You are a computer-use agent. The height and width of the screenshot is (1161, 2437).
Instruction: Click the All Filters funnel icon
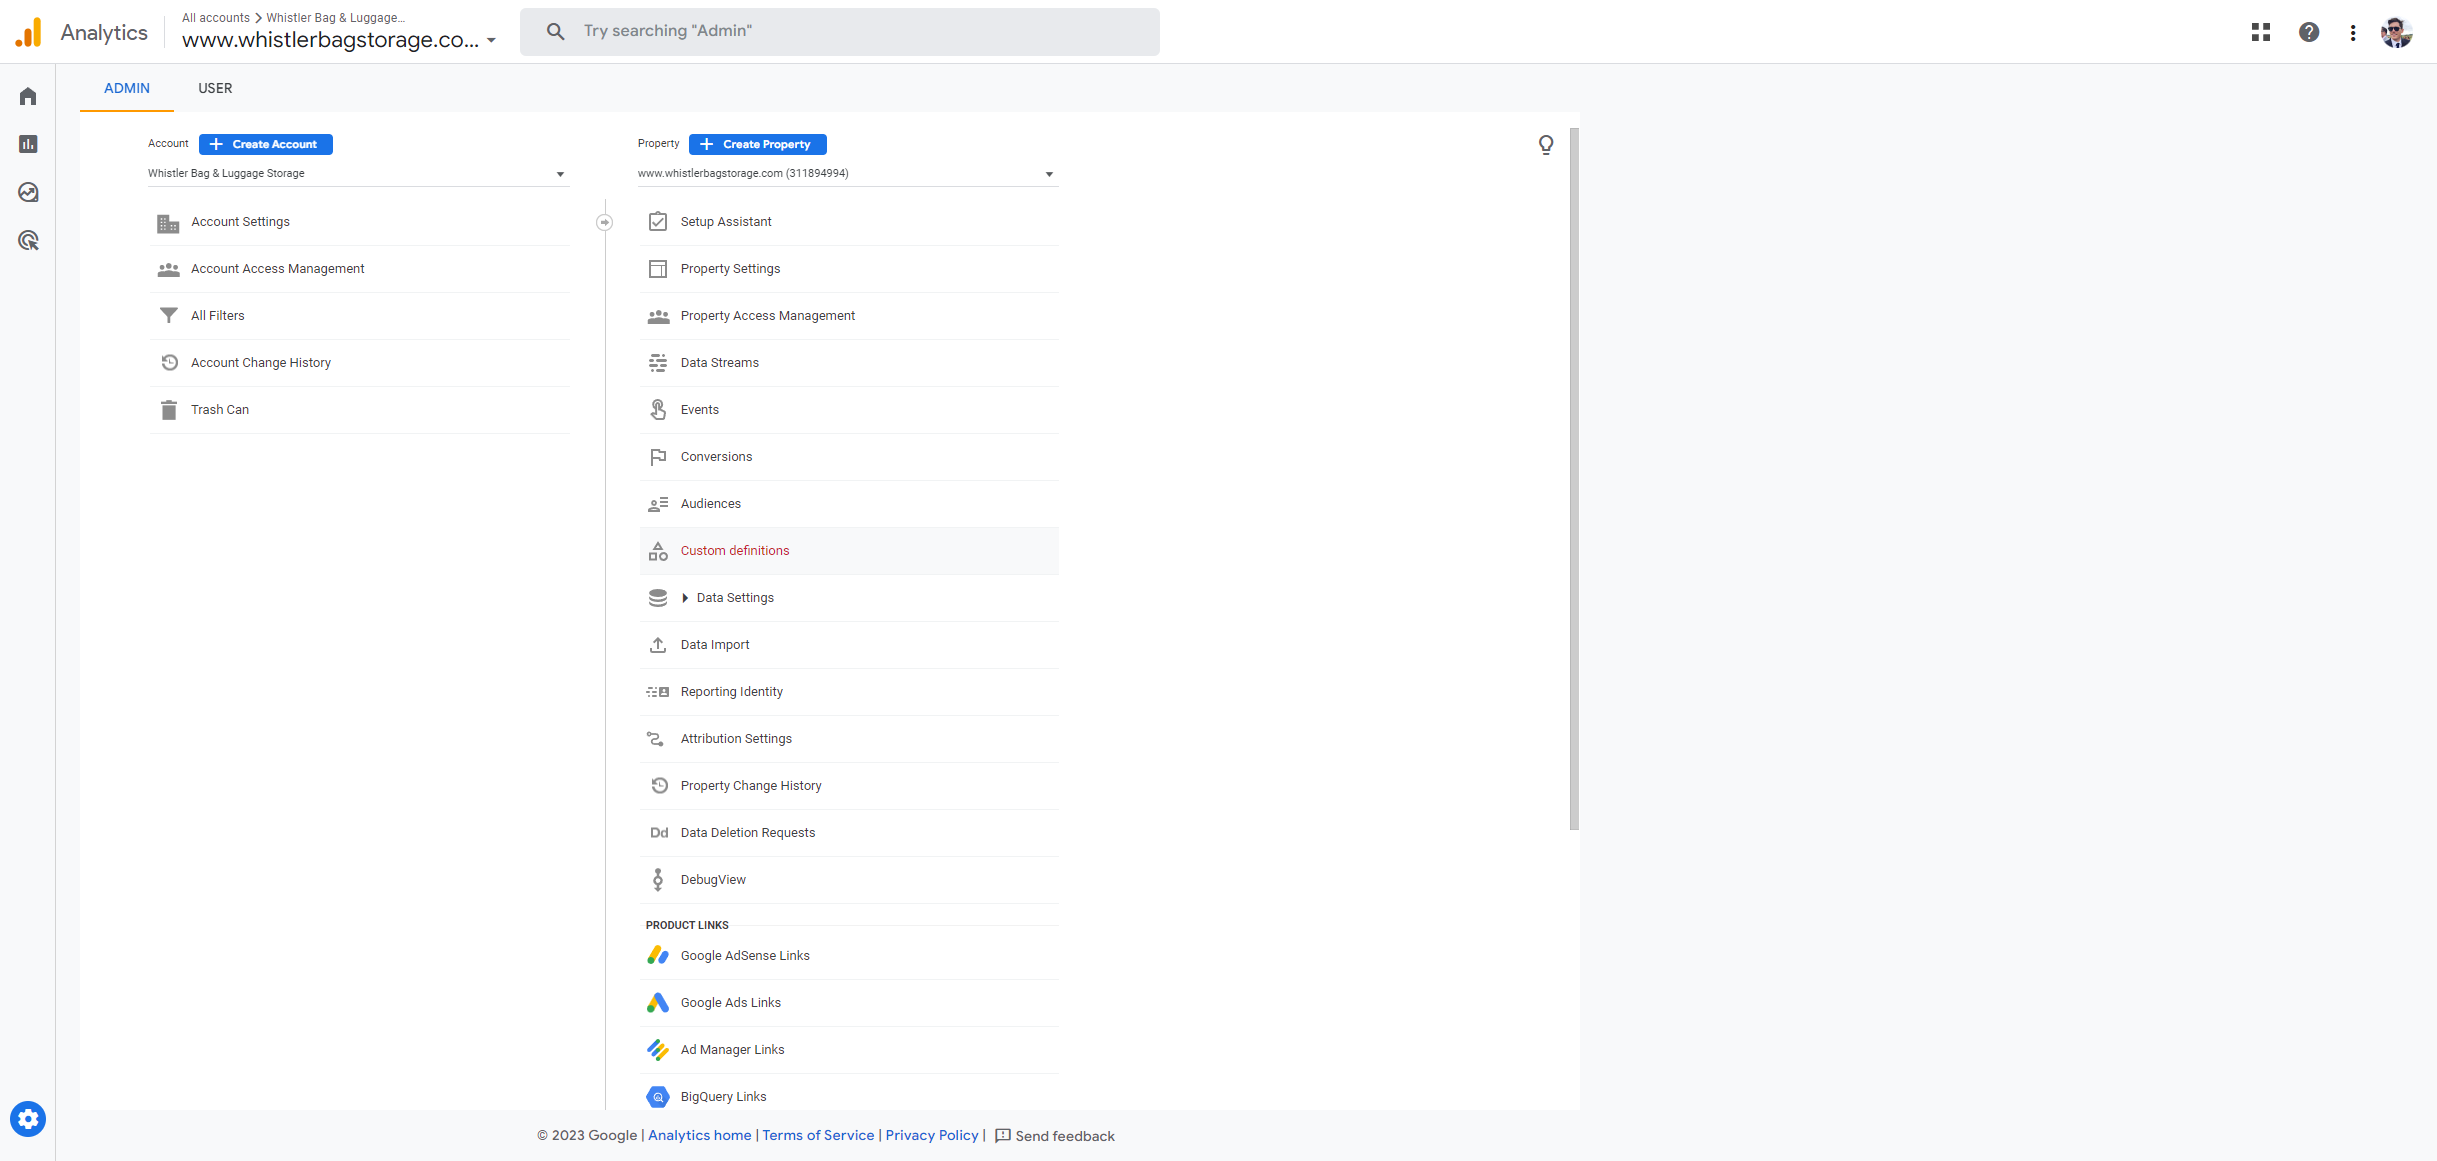point(168,316)
